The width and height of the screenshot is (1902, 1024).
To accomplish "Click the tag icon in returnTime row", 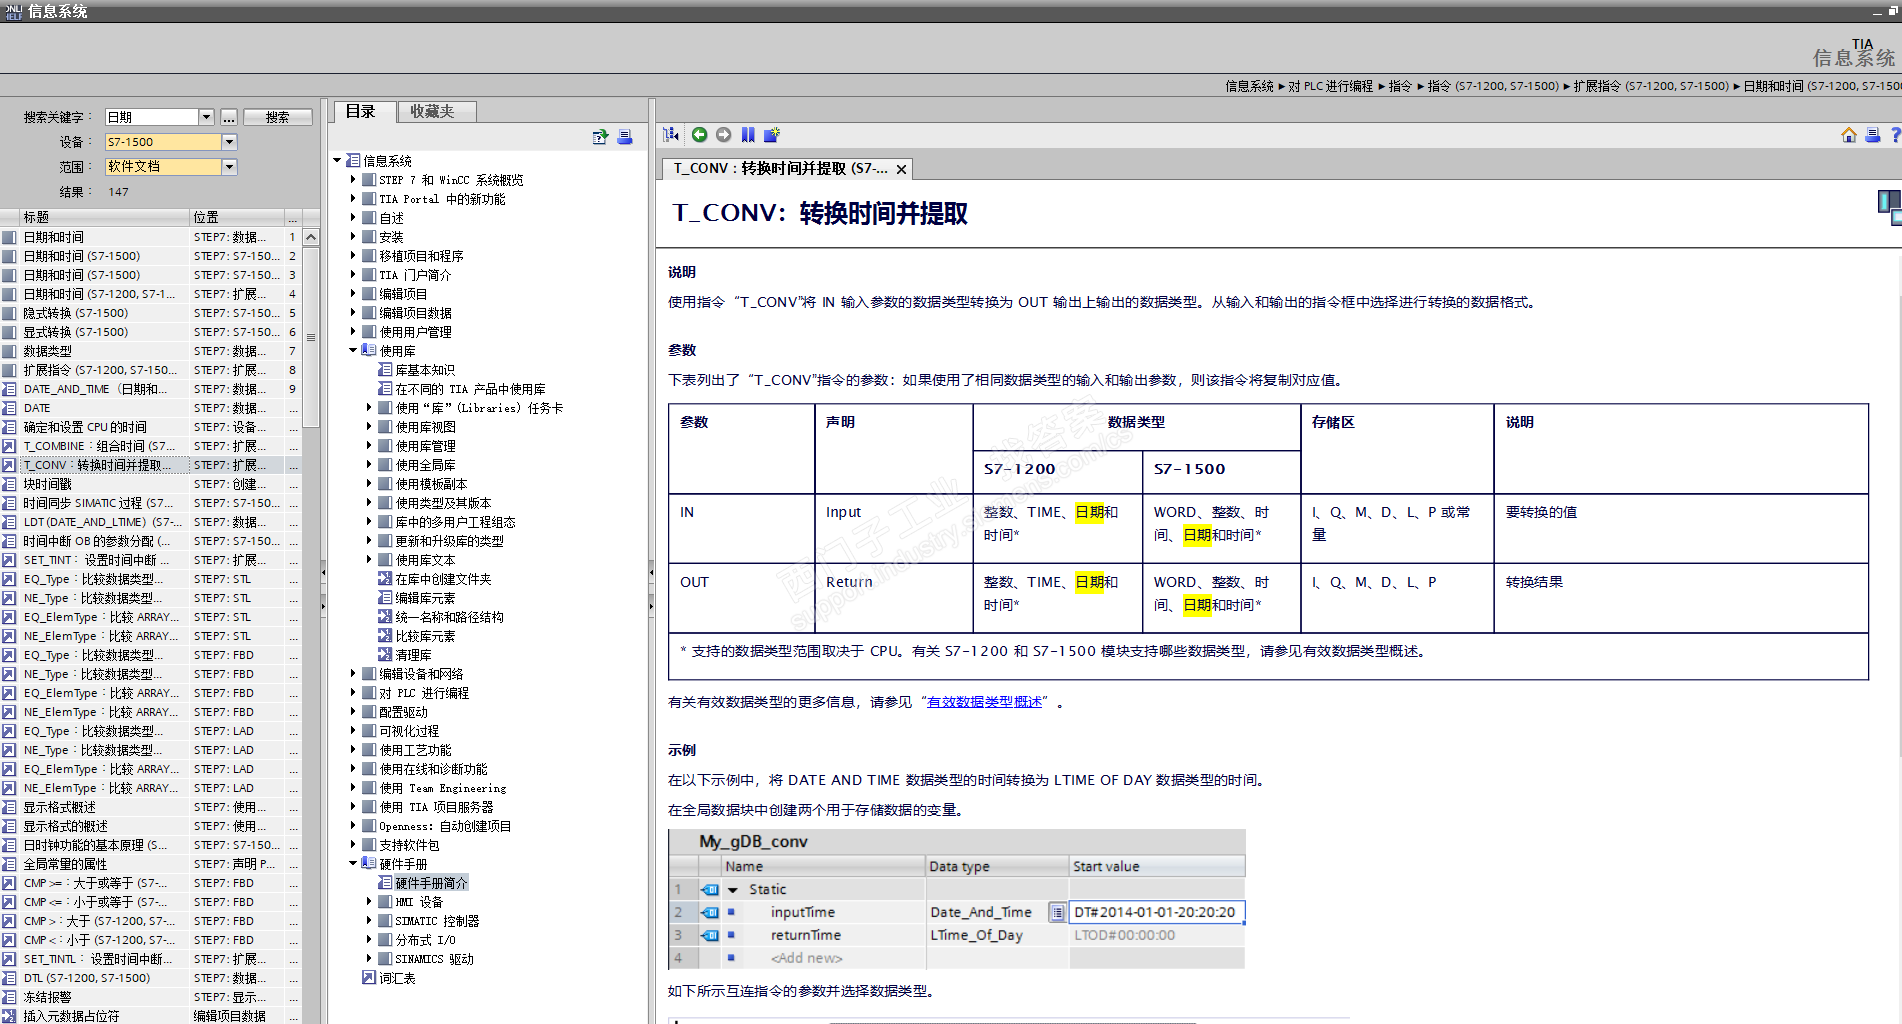I will pos(710,935).
